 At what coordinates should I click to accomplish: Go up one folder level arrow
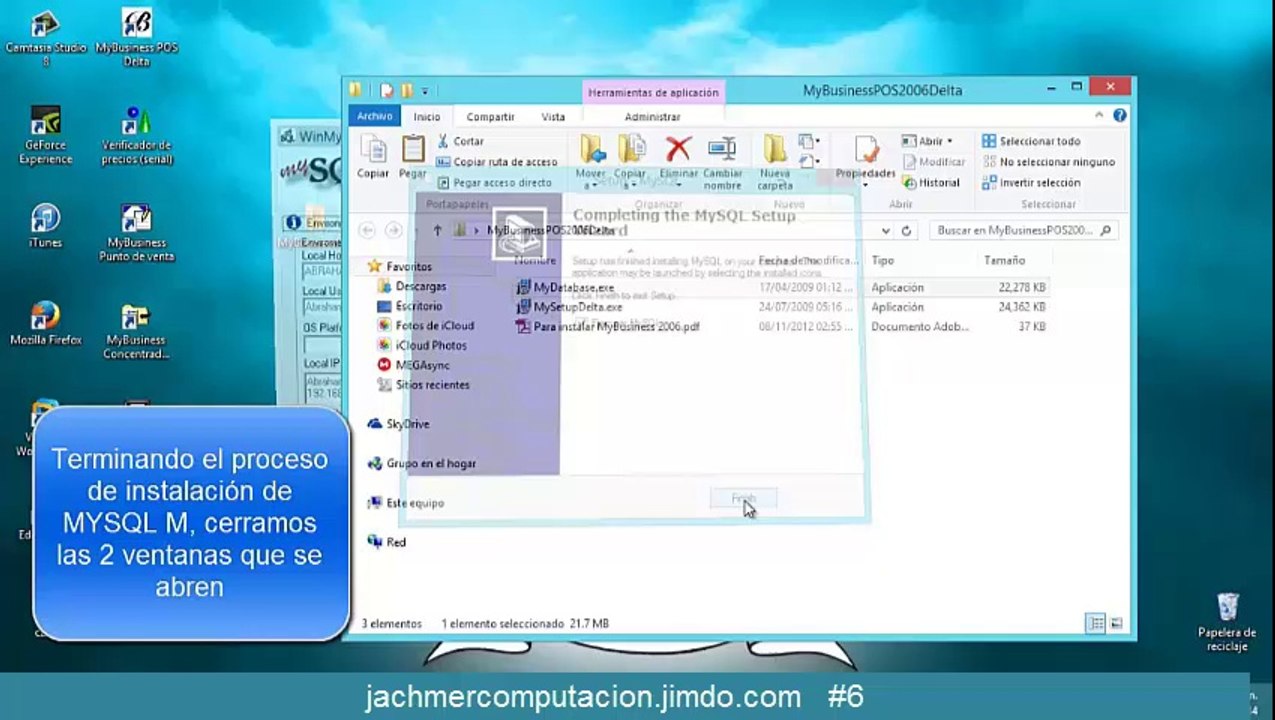point(437,230)
